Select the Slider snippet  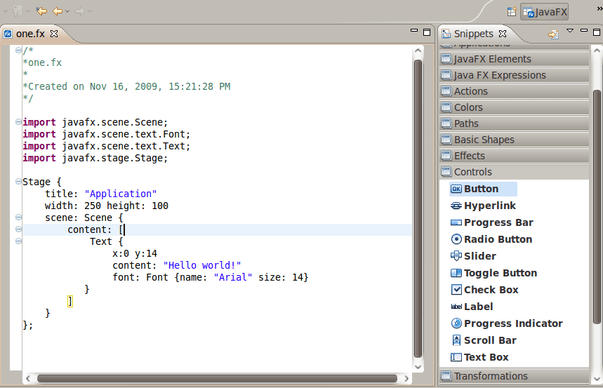pos(473,256)
